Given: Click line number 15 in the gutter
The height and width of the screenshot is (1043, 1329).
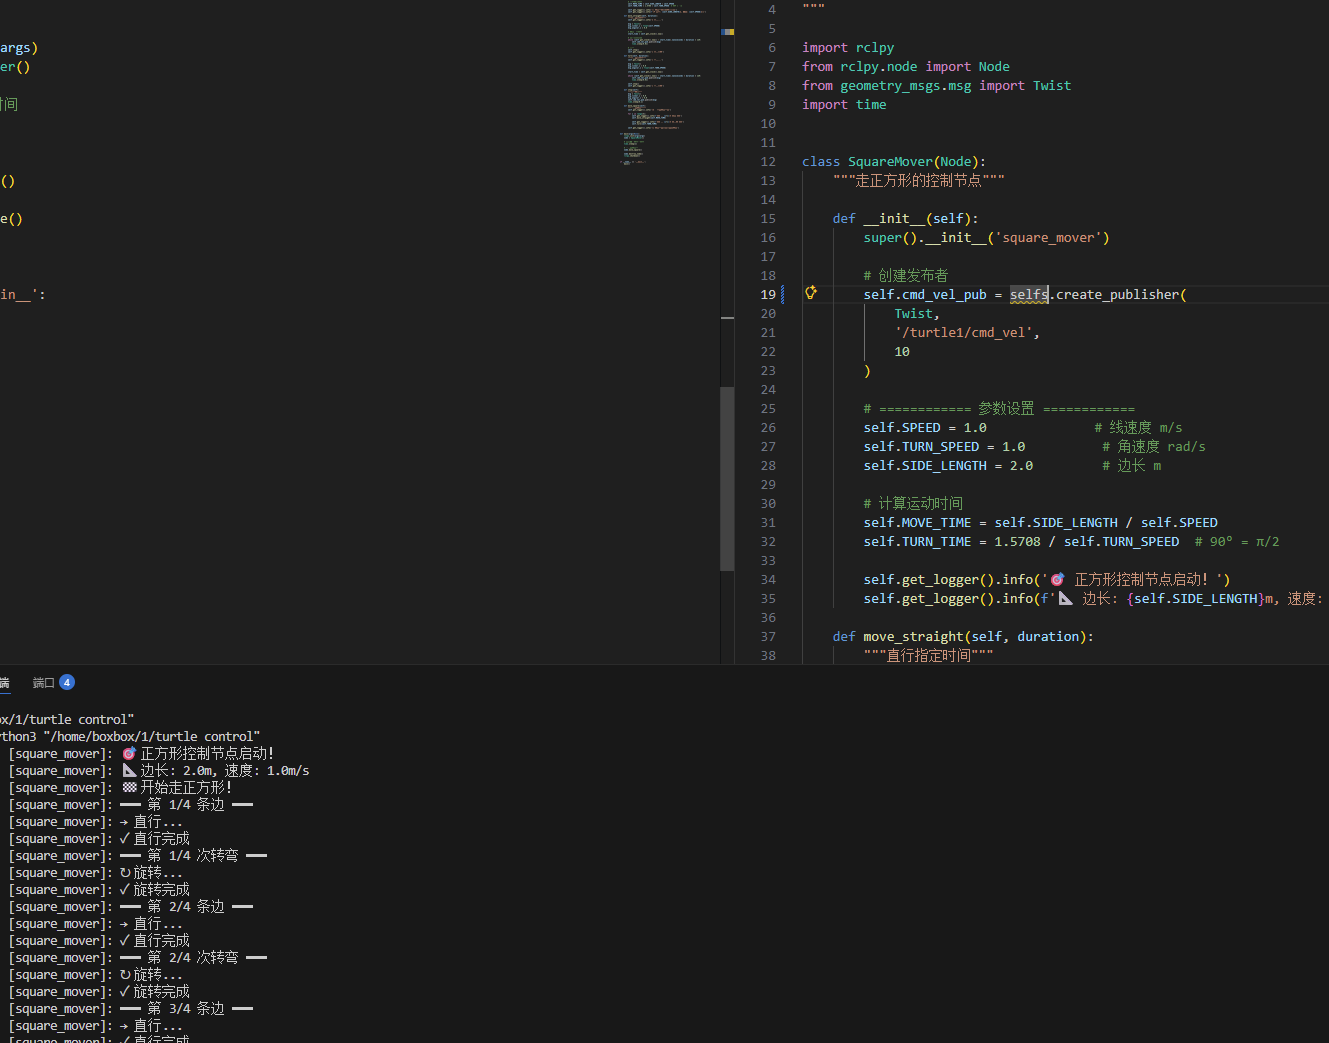Looking at the screenshot, I should pyautogui.click(x=768, y=219).
